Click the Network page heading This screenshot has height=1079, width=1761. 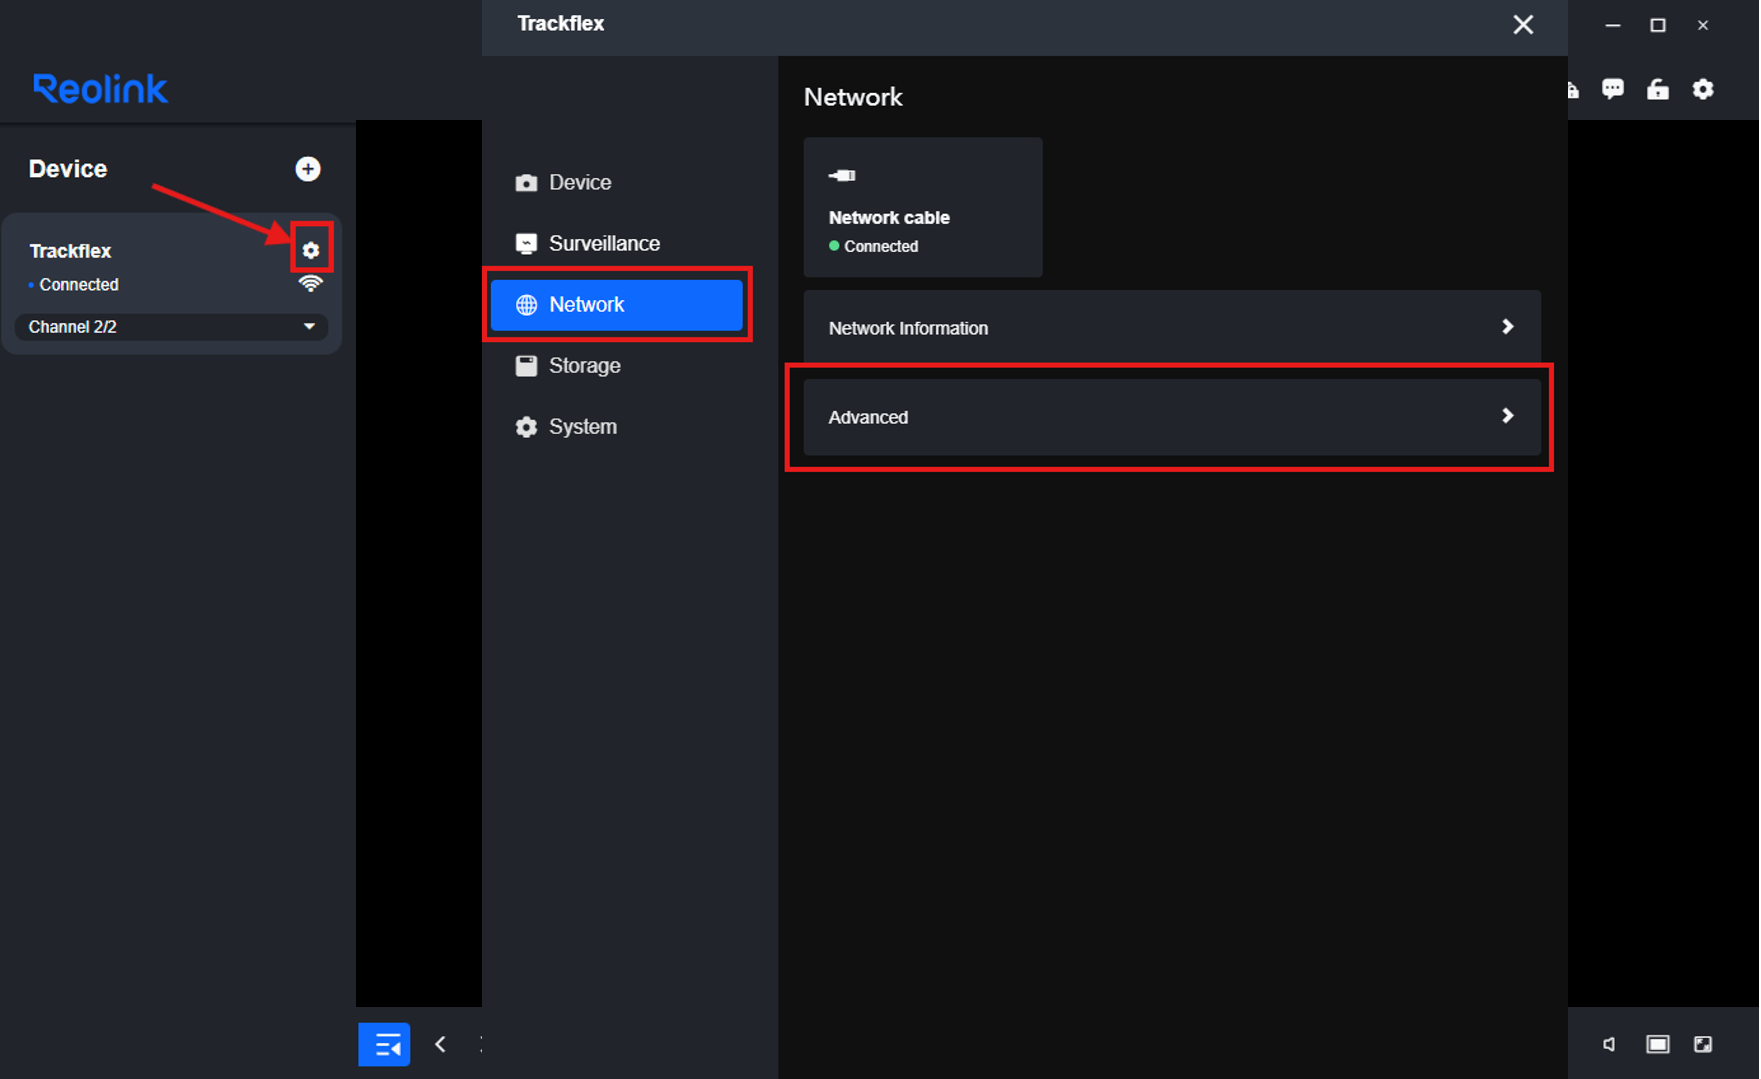pyautogui.click(x=853, y=97)
